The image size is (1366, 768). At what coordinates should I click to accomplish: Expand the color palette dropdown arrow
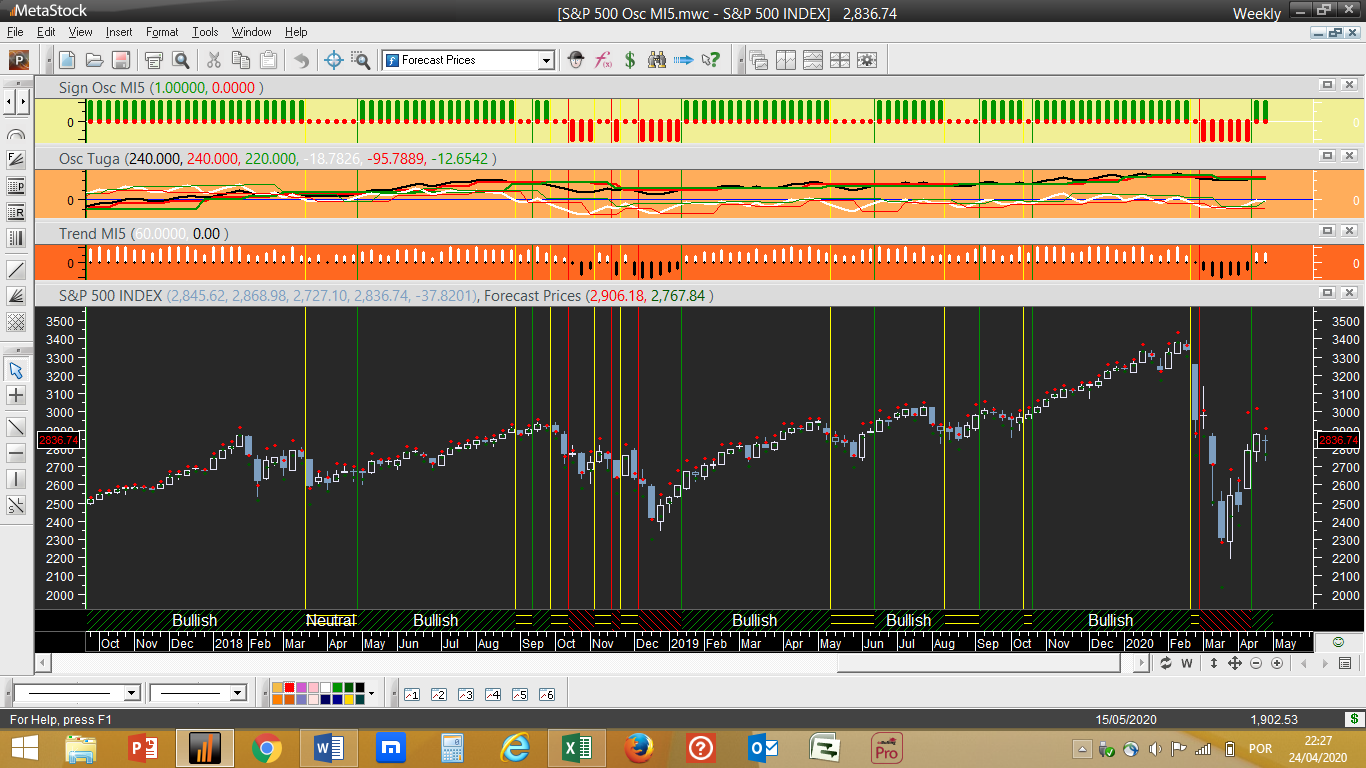click(371, 693)
